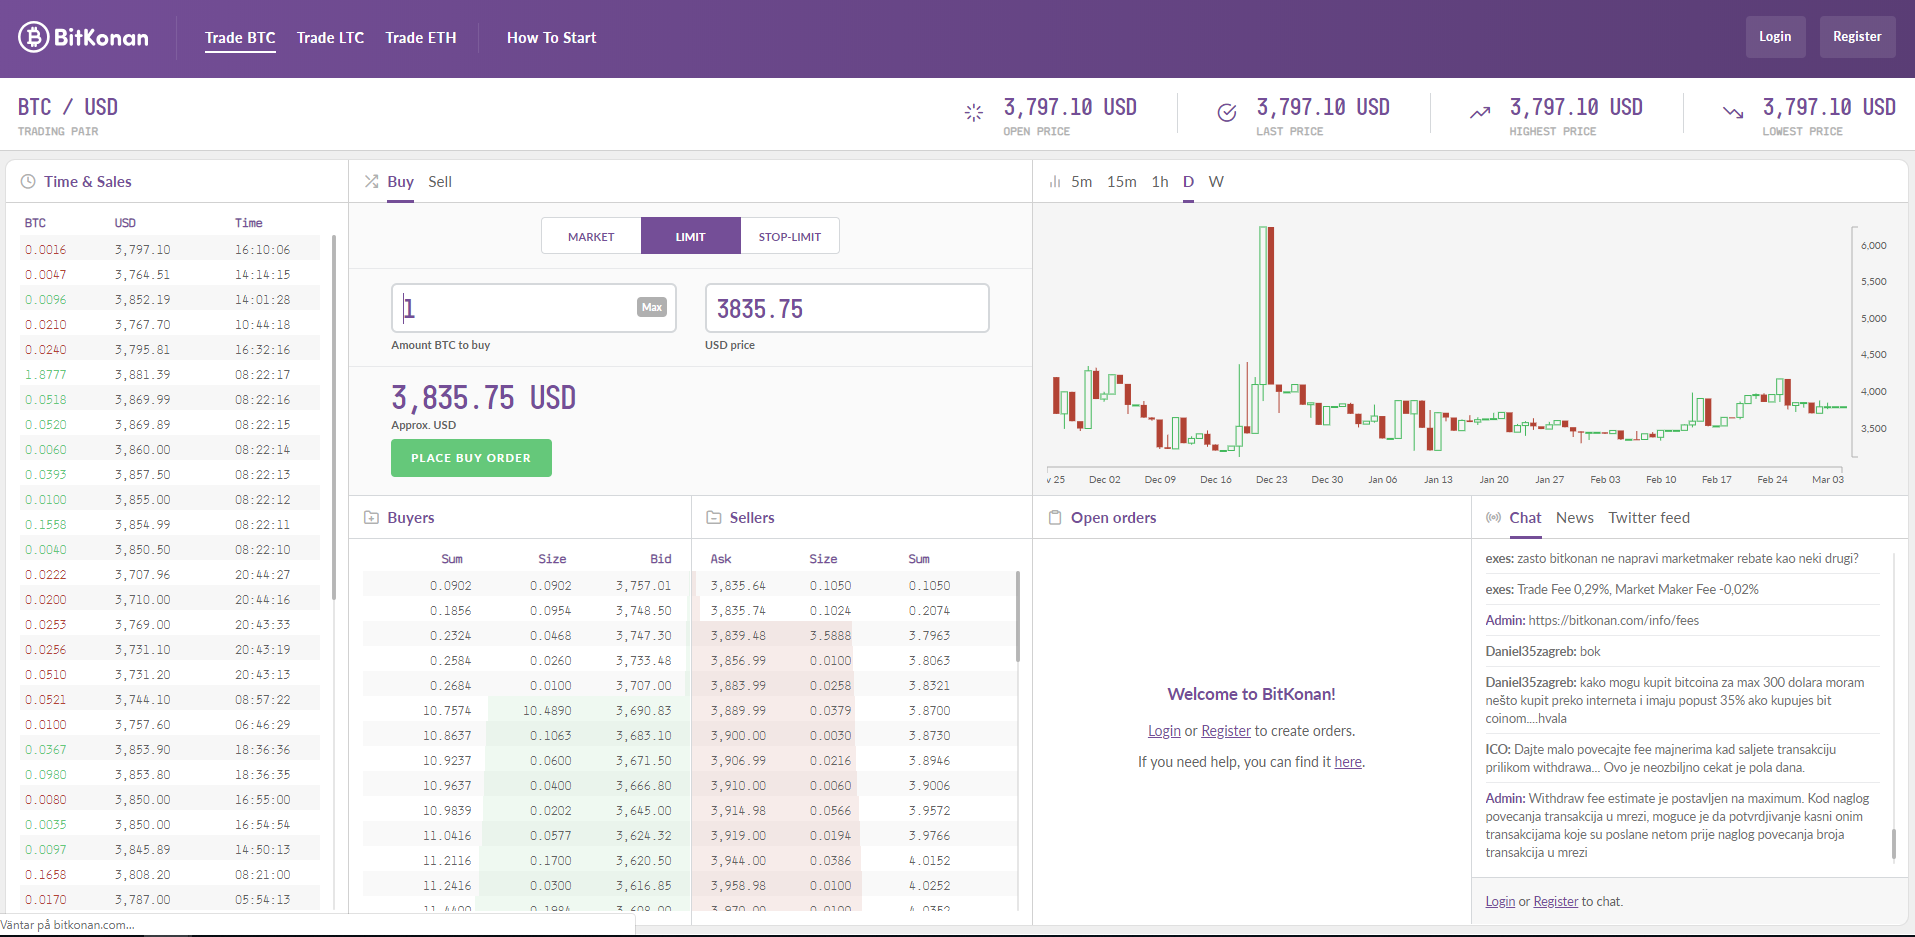Click the BTC / USD trading pair title
Image resolution: width=1915 pixels, height=937 pixels.
pos(68,107)
